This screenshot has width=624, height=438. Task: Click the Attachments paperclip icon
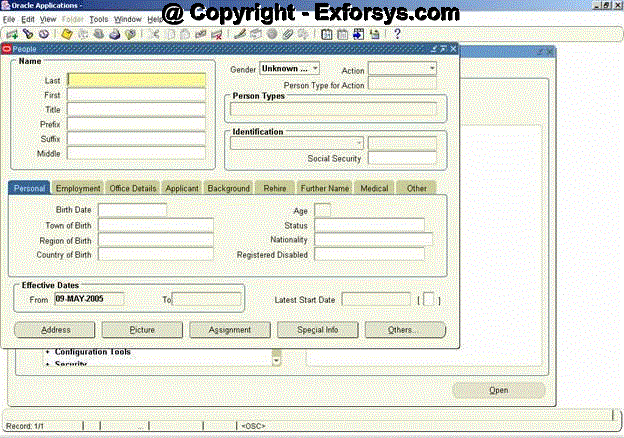pyautogui.click(x=288, y=33)
